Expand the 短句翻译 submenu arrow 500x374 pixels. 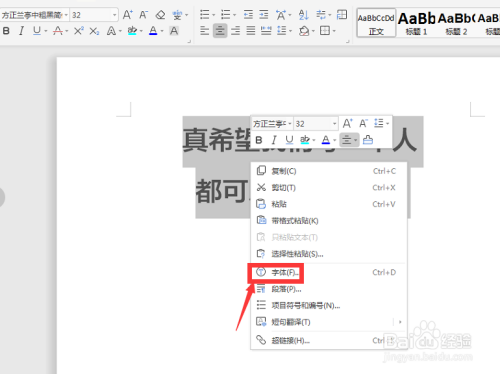point(400,322)
